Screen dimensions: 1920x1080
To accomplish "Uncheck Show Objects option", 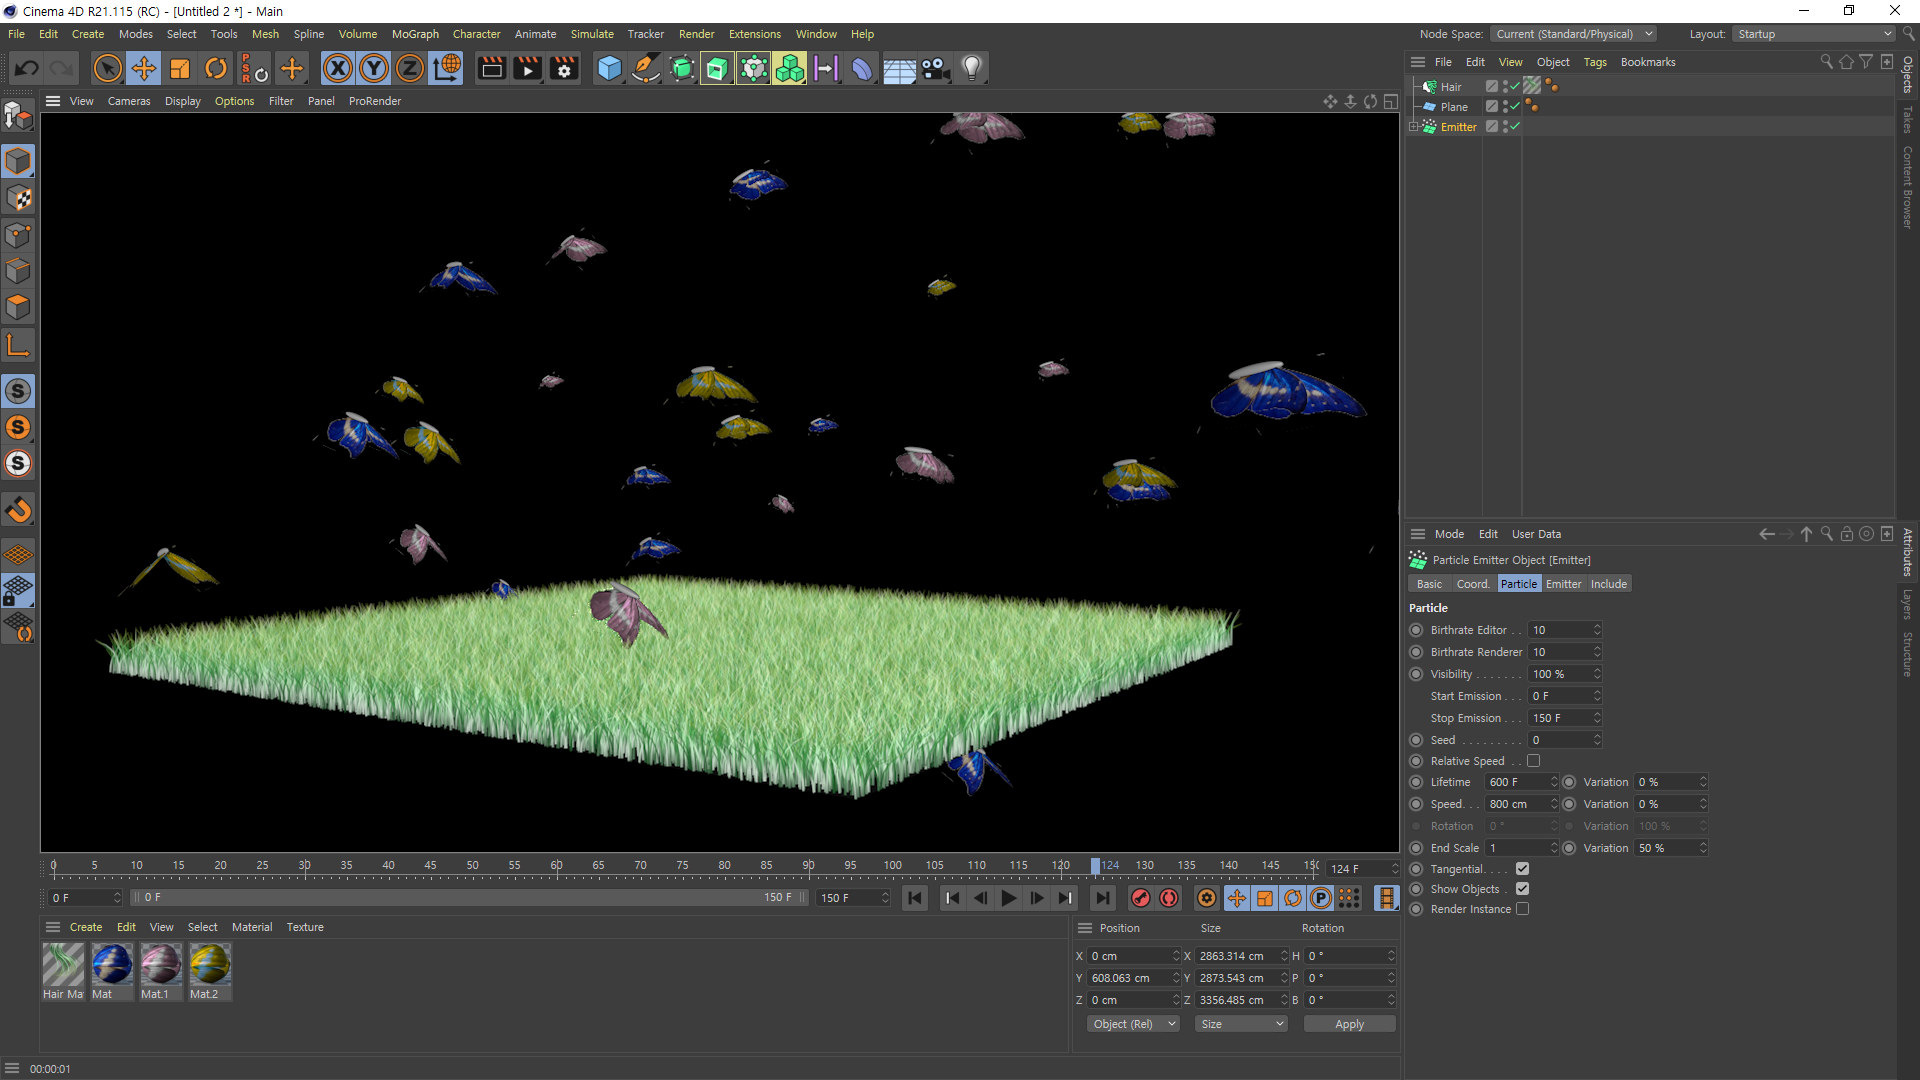I will [1522, 889].
